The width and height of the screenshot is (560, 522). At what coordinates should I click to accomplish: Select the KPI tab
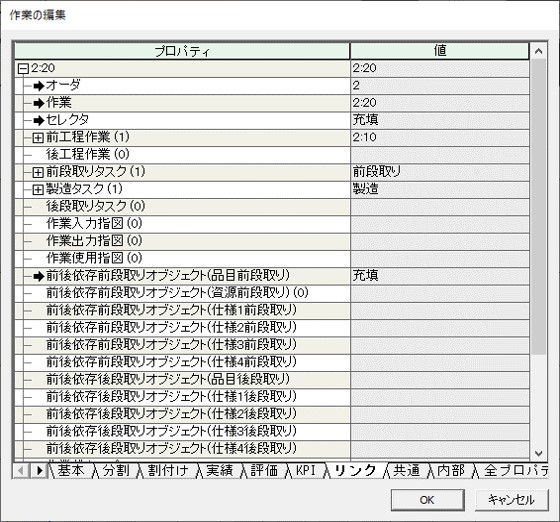coord(306,471)
